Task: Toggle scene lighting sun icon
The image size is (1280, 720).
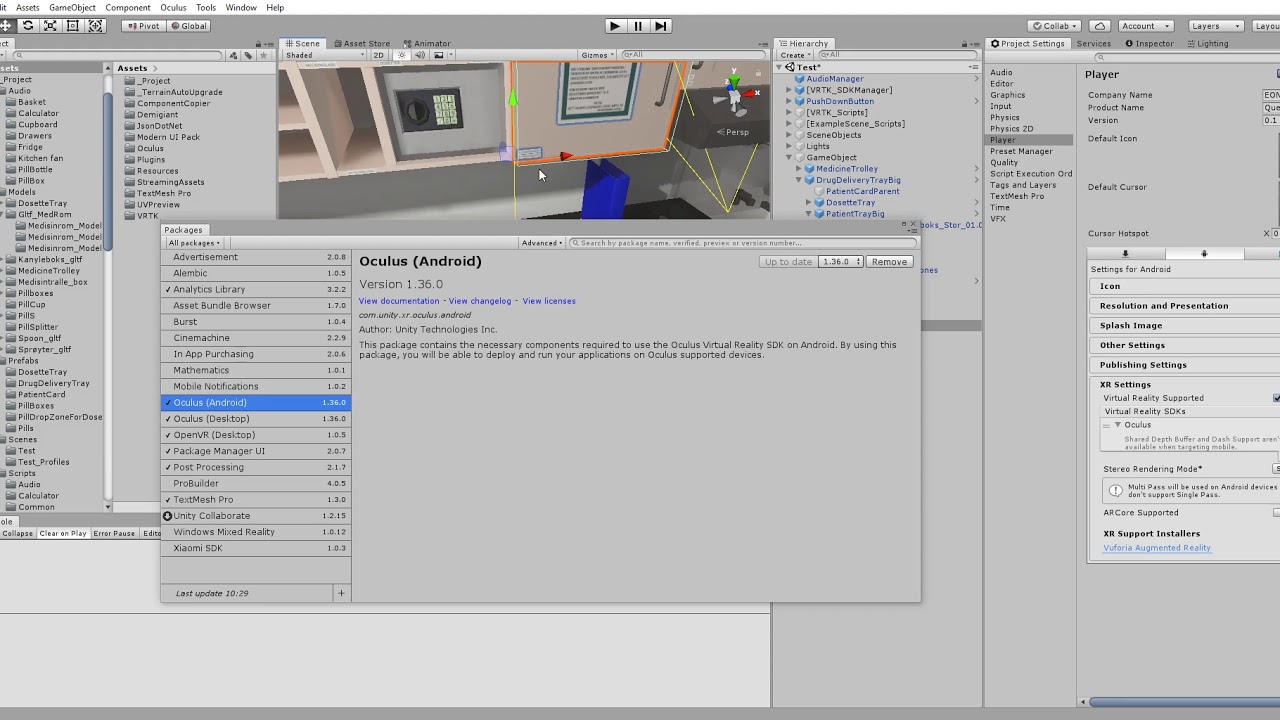Action: coord(401,55)
